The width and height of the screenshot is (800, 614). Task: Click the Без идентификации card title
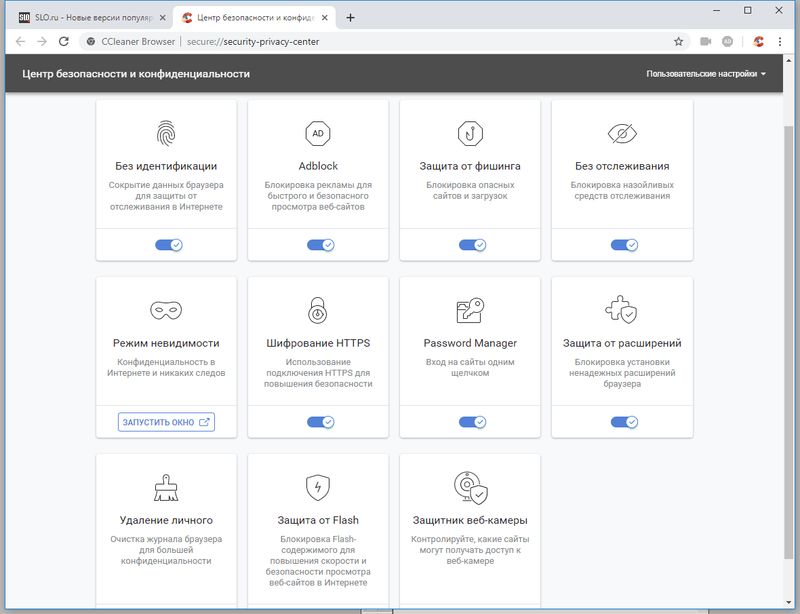pos(166,166)
